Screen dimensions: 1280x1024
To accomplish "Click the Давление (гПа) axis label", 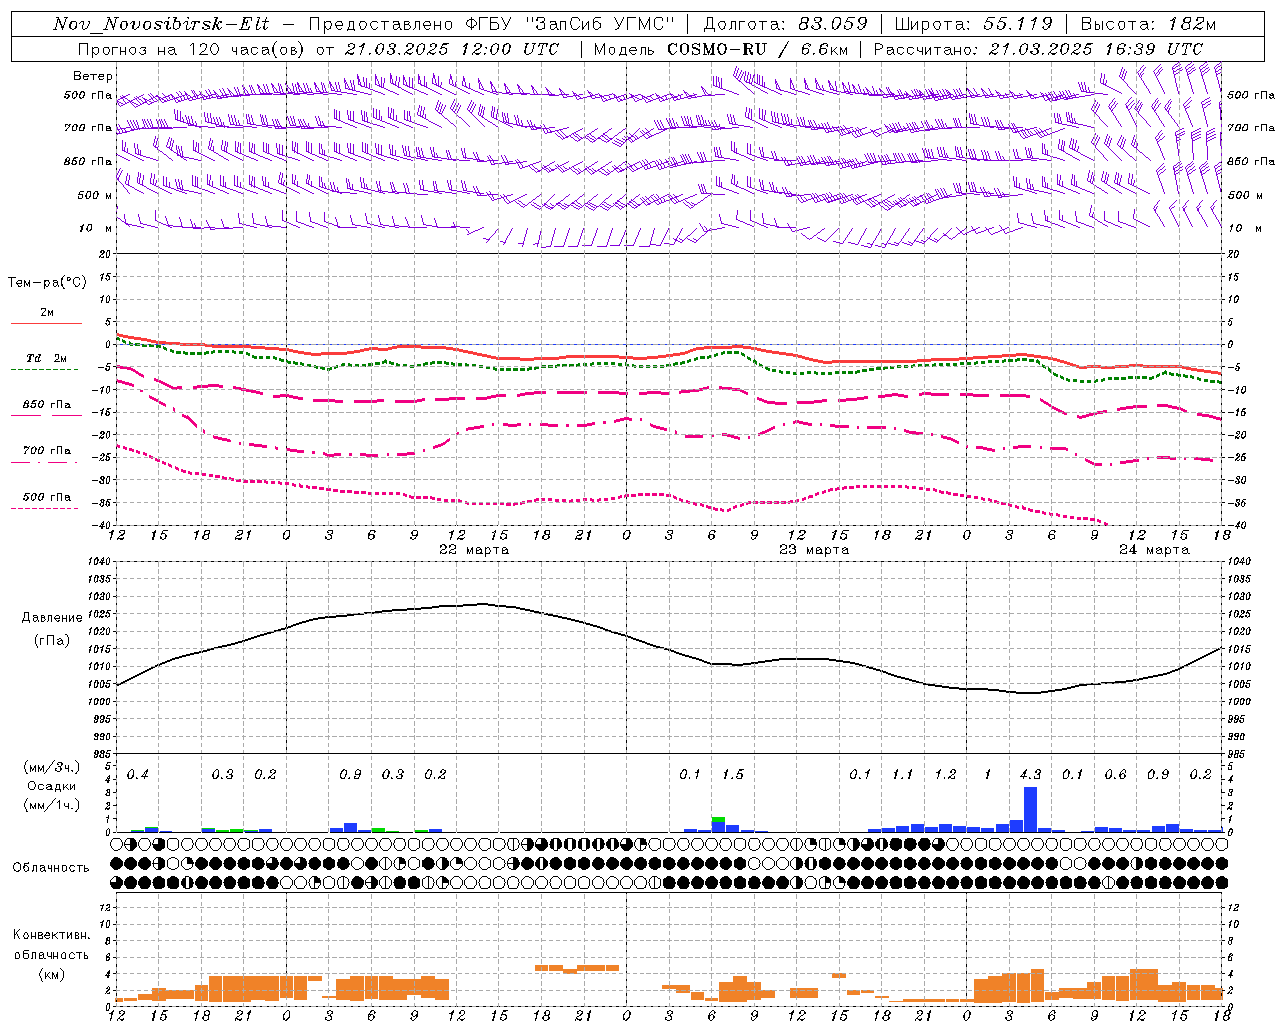I will tap(51, 629).
